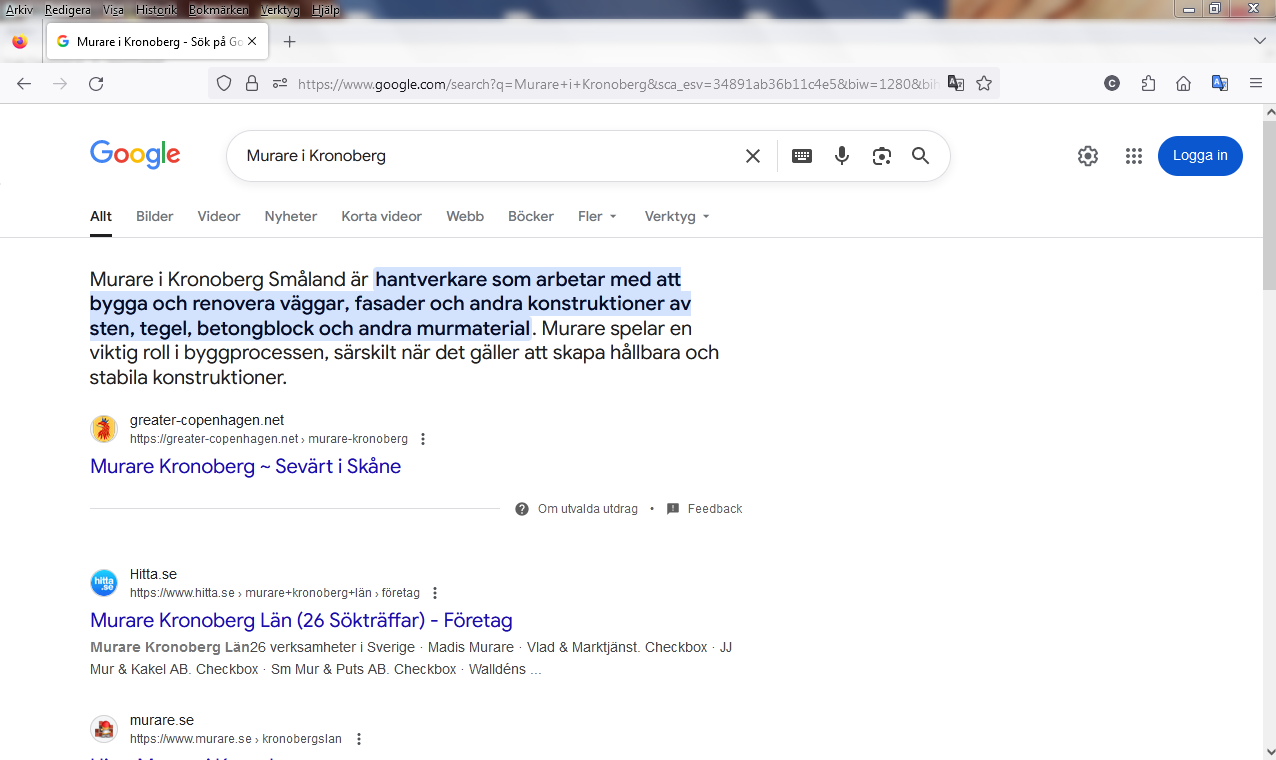Open Firefox extensions puzzle icon
This screenshot has height=760, width=1276.
click(1148, 84)
